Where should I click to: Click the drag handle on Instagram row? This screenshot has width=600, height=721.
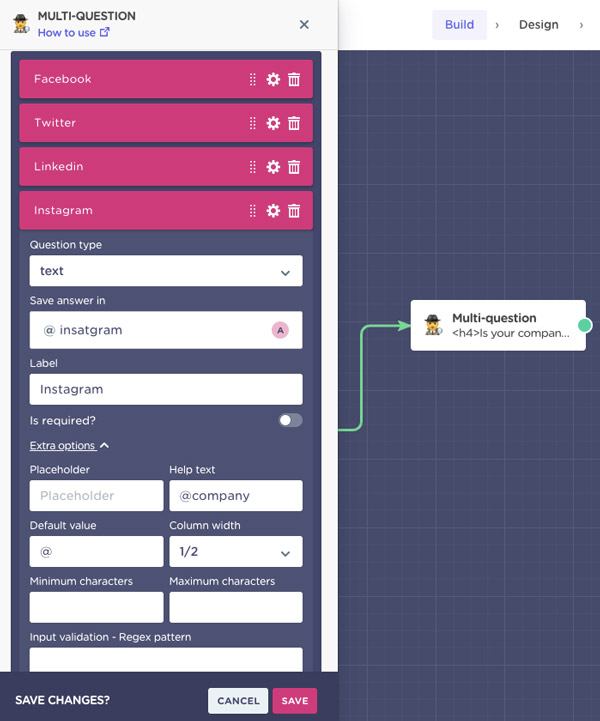point(252,211)
